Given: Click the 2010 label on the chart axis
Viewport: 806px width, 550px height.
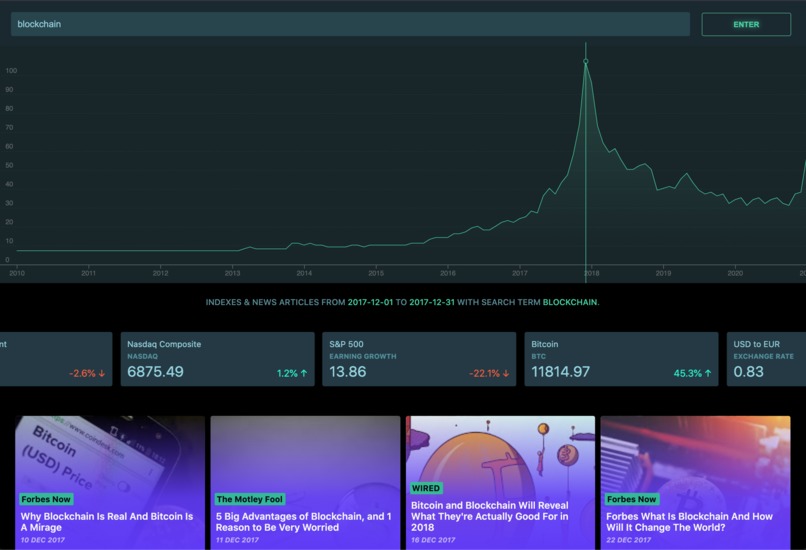Looking at the screenshot, I should click(17, 273).
